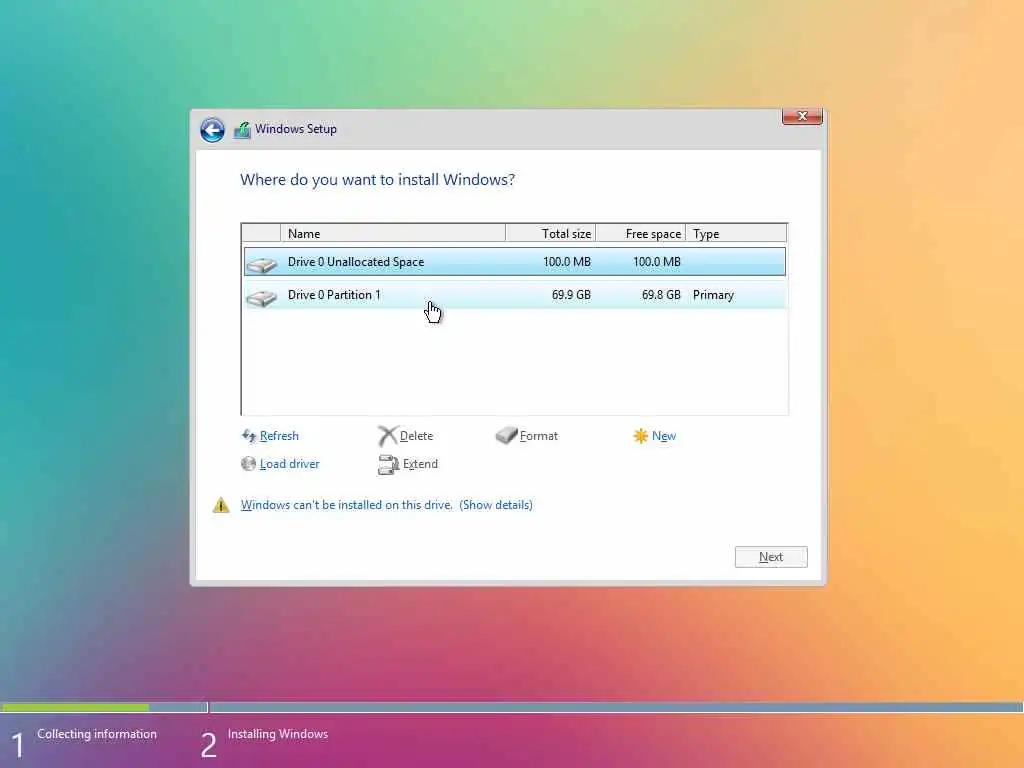The image size is (1024, 768).
Task: Go back using the blue arrow button
Action: (x=212, y=129)
